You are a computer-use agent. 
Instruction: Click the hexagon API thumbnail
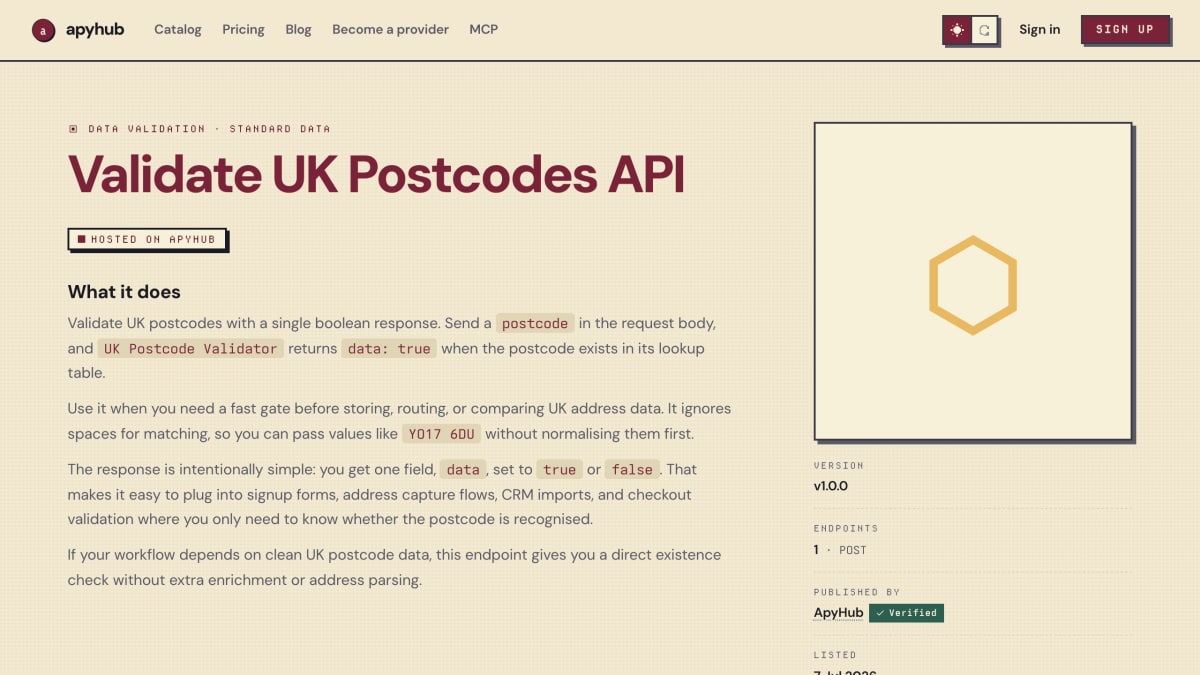coord(973,281)
